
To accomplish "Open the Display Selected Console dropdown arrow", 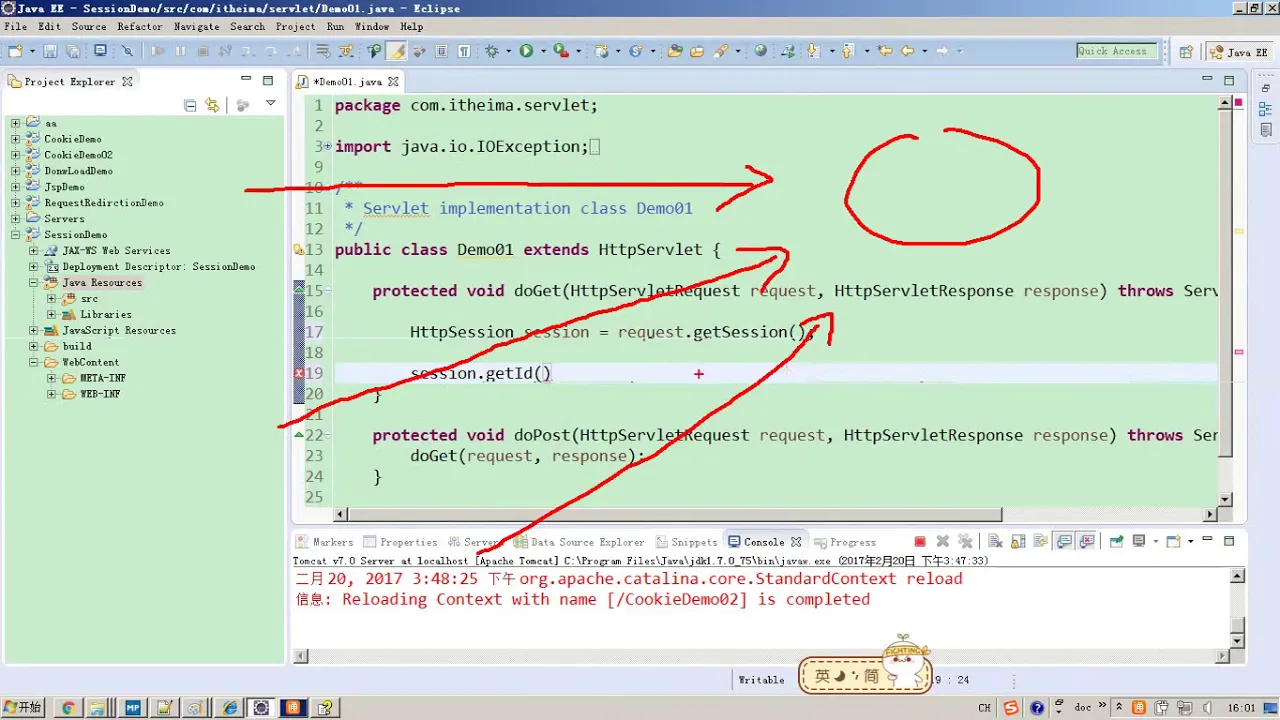I will click(1155, 542).
